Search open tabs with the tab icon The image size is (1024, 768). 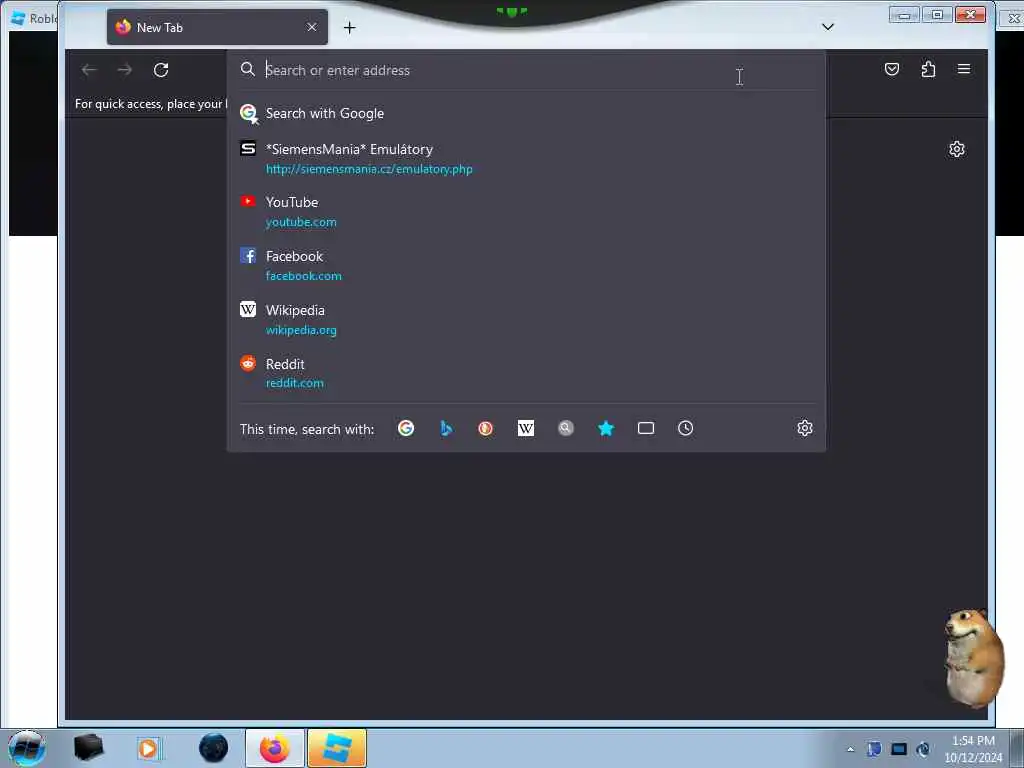(x=646, y=428)
